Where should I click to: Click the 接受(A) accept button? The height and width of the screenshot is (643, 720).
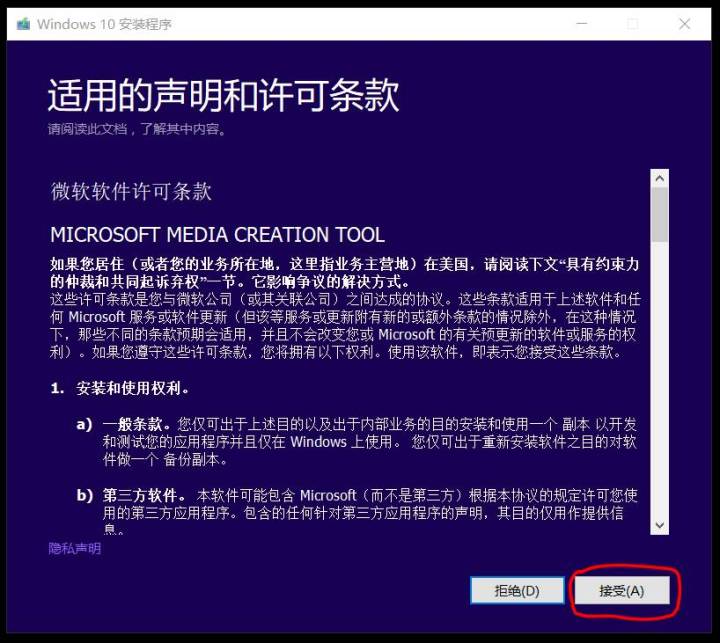(x=622, y=591)
